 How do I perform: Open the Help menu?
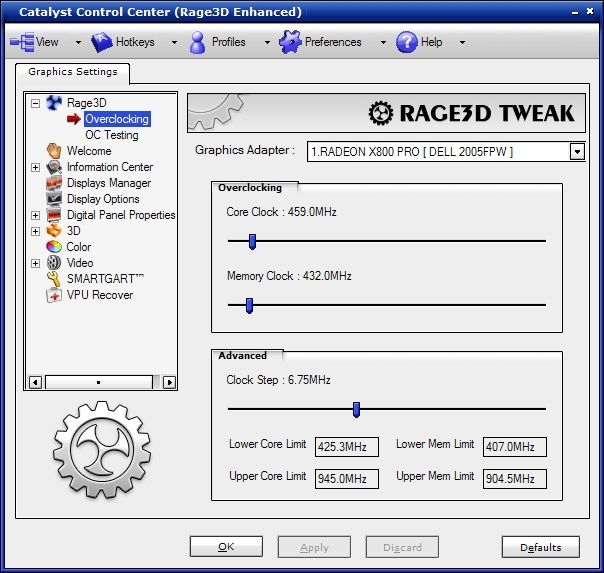coord(431,42)
